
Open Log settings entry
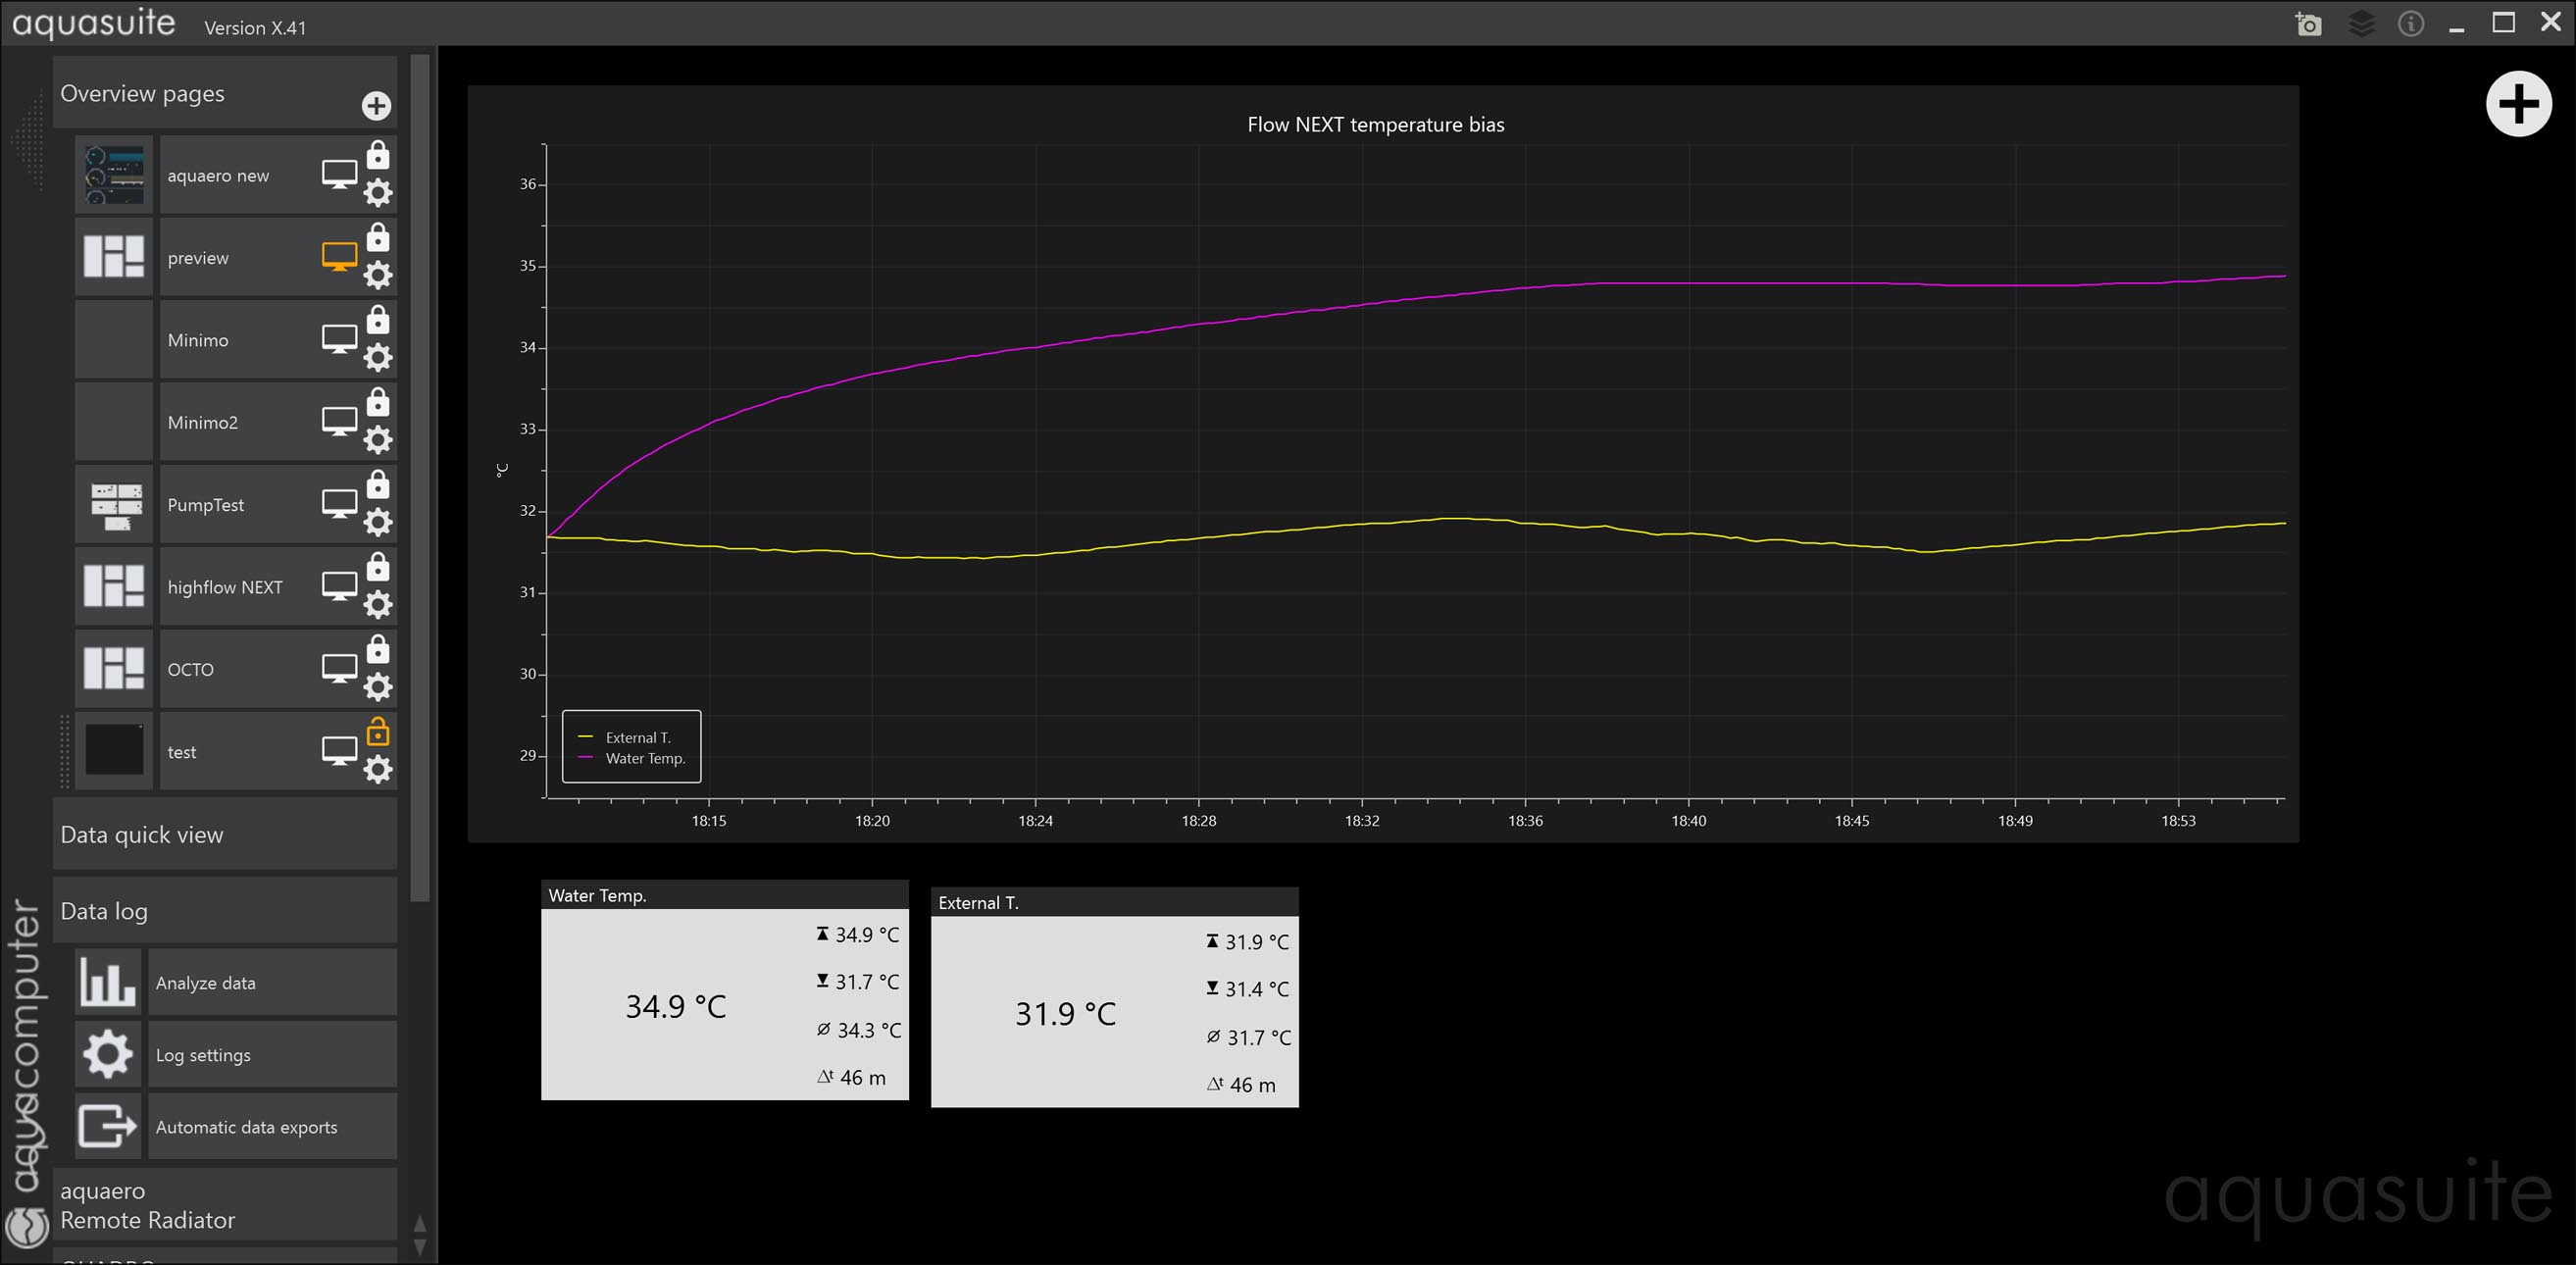(x=270, y=1055)
